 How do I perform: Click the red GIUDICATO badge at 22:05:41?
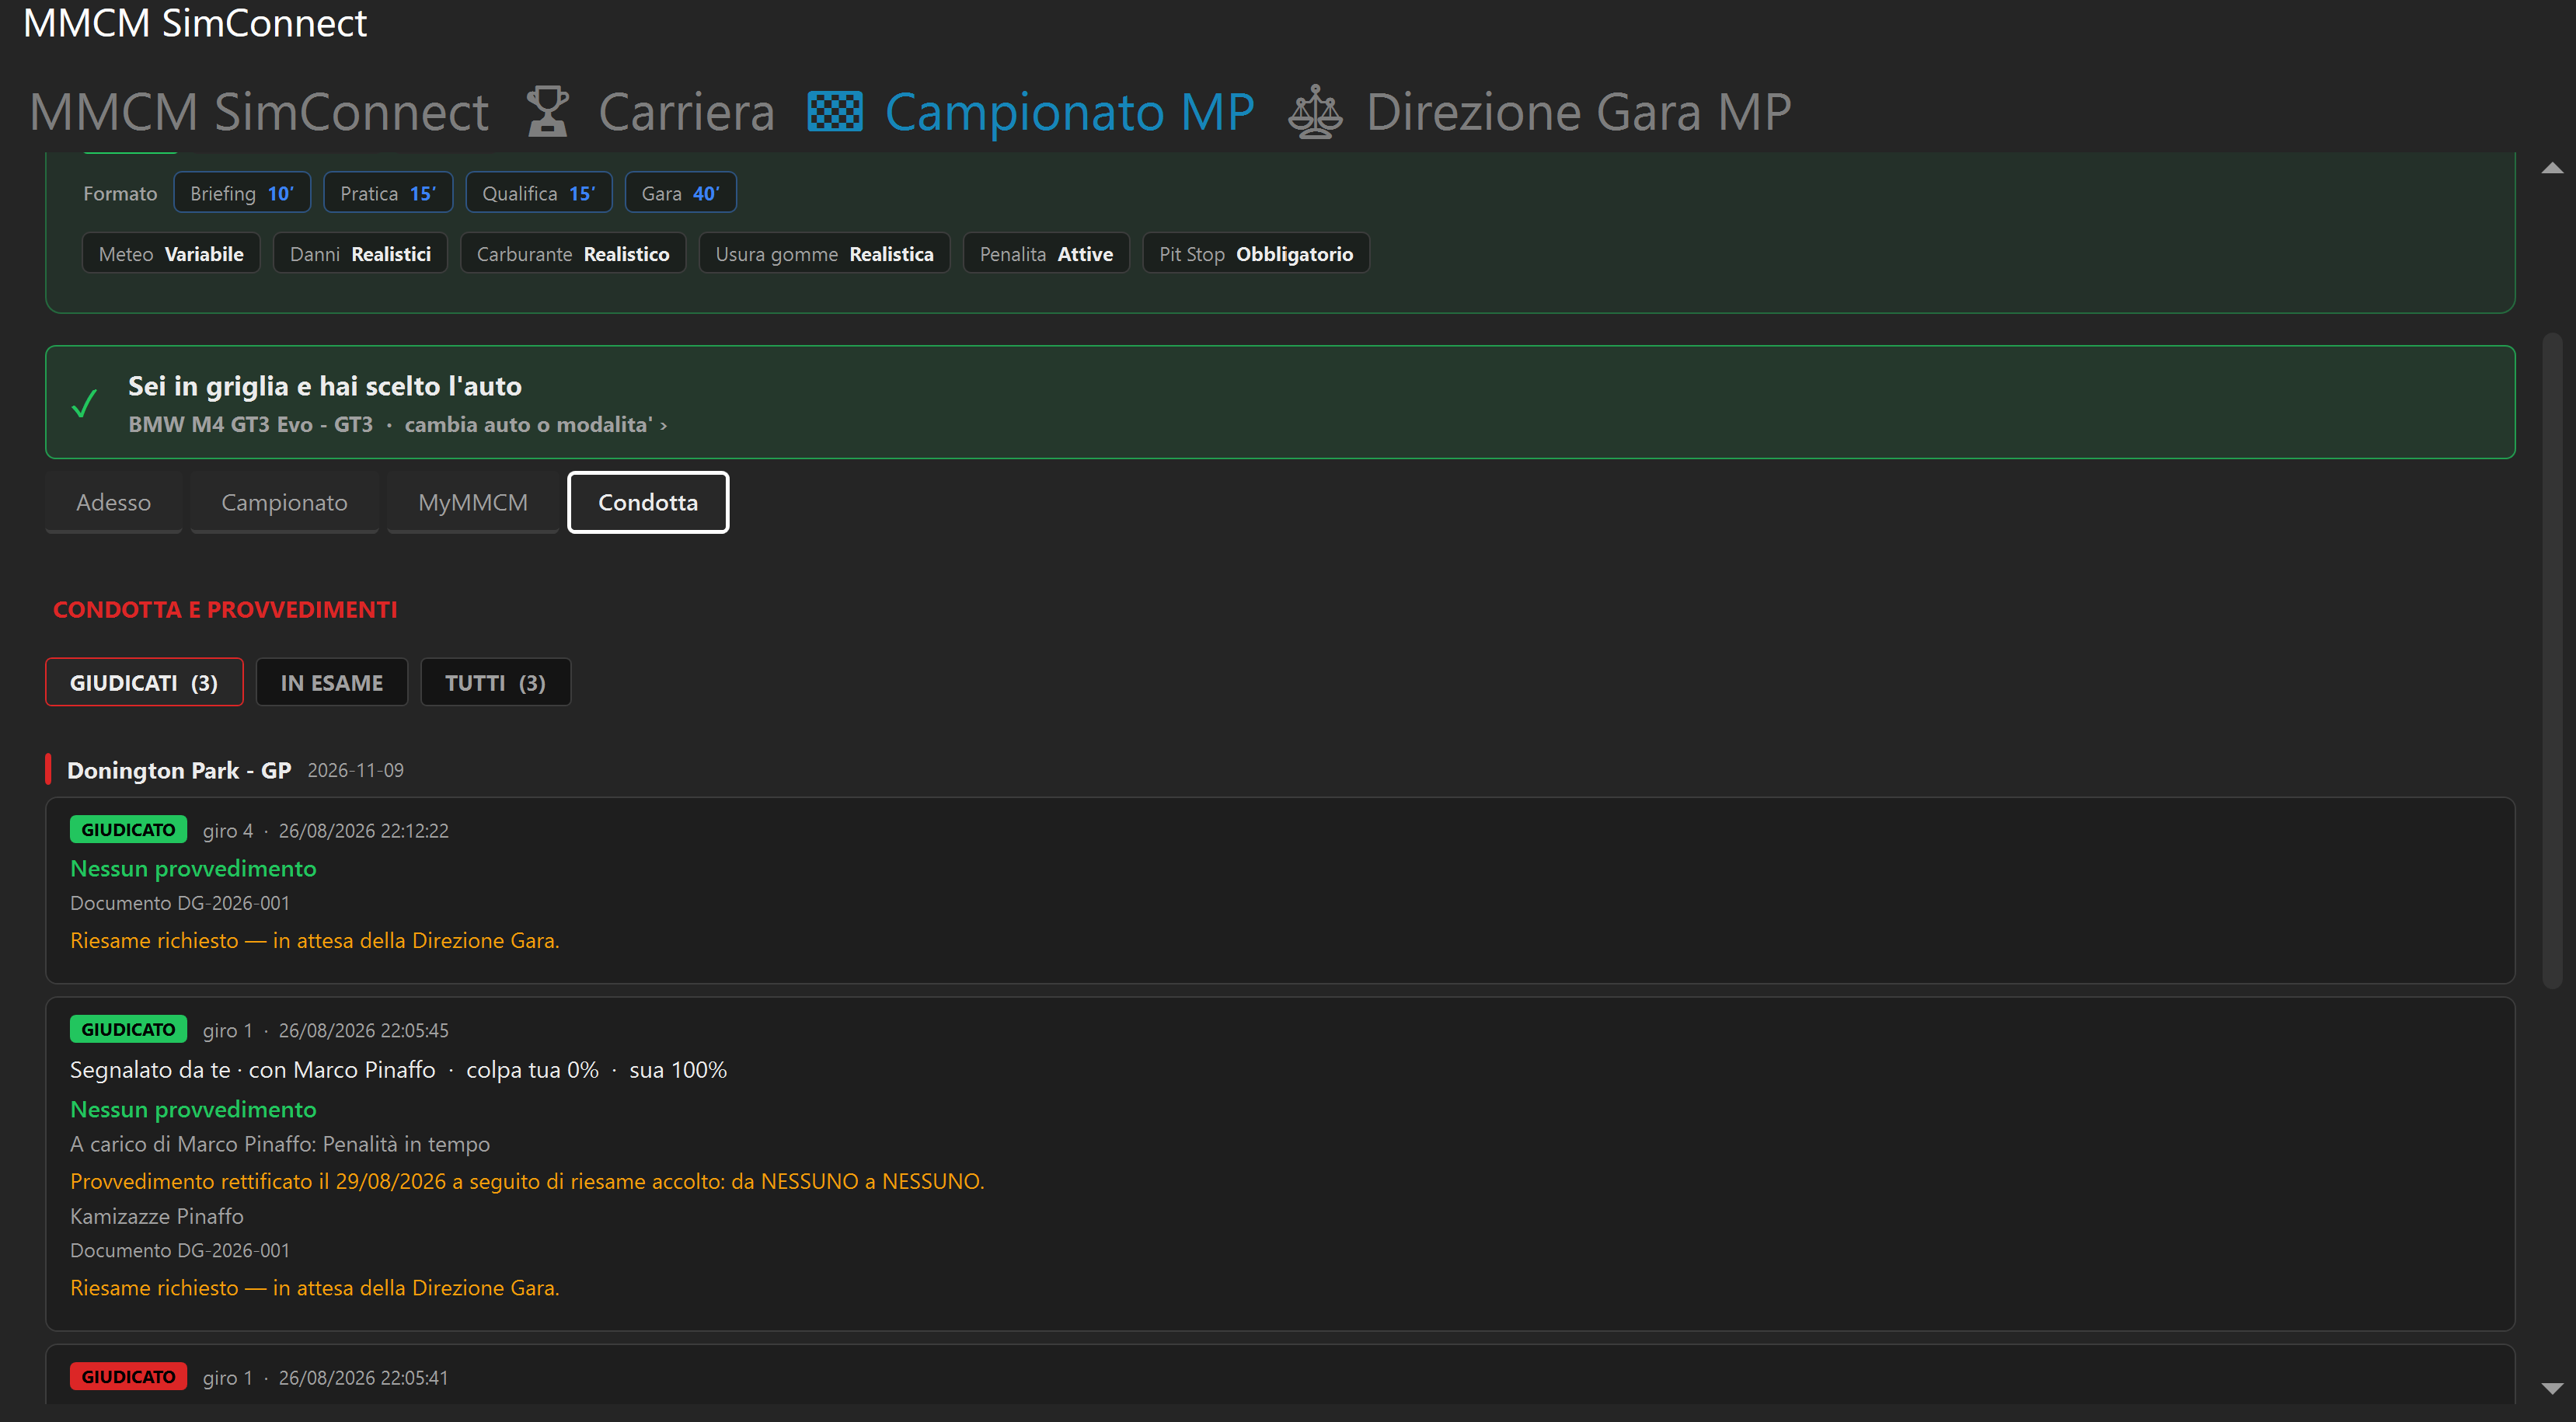tap(128, 1377)
